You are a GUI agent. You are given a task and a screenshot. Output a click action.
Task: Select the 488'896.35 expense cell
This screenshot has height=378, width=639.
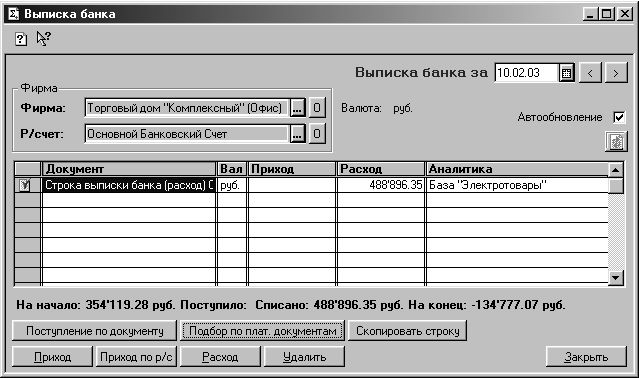(x=381, y=185)
